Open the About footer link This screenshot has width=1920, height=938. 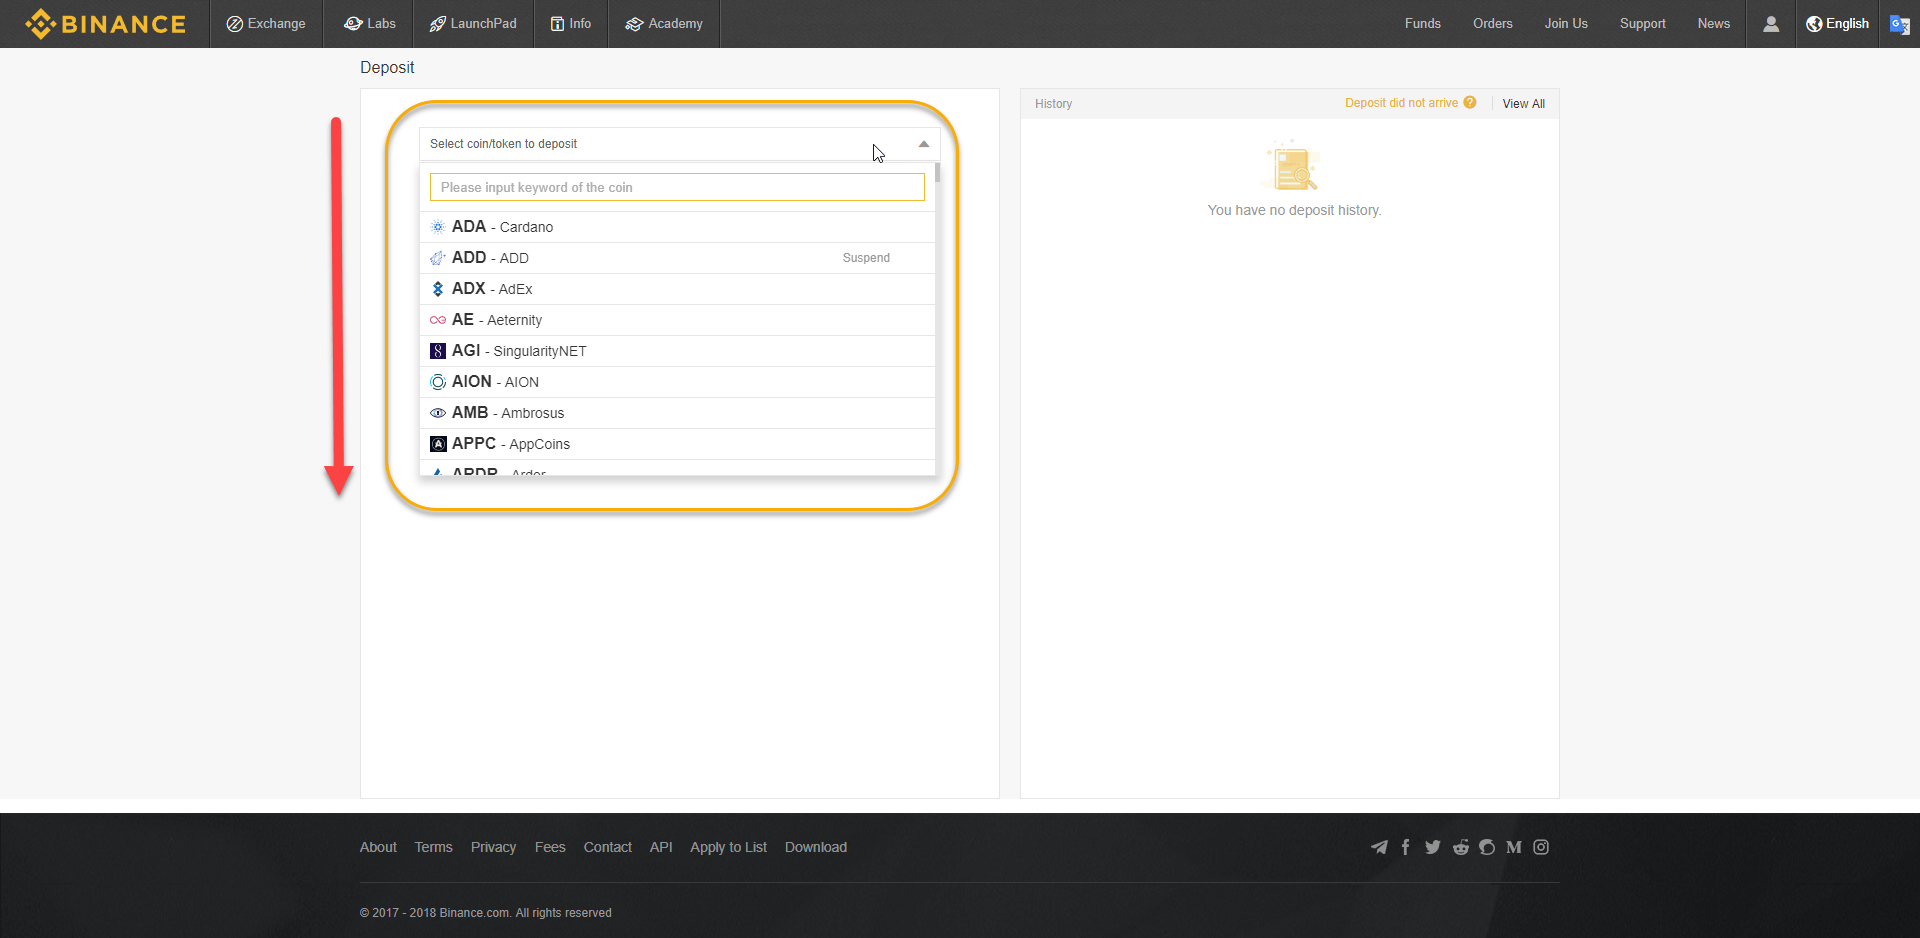pyautogui.click(x=378, y=847)
